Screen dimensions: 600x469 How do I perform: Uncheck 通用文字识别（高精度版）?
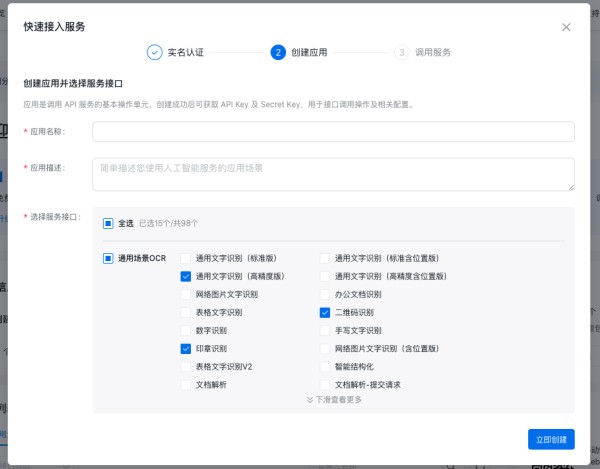coord(186,276)
